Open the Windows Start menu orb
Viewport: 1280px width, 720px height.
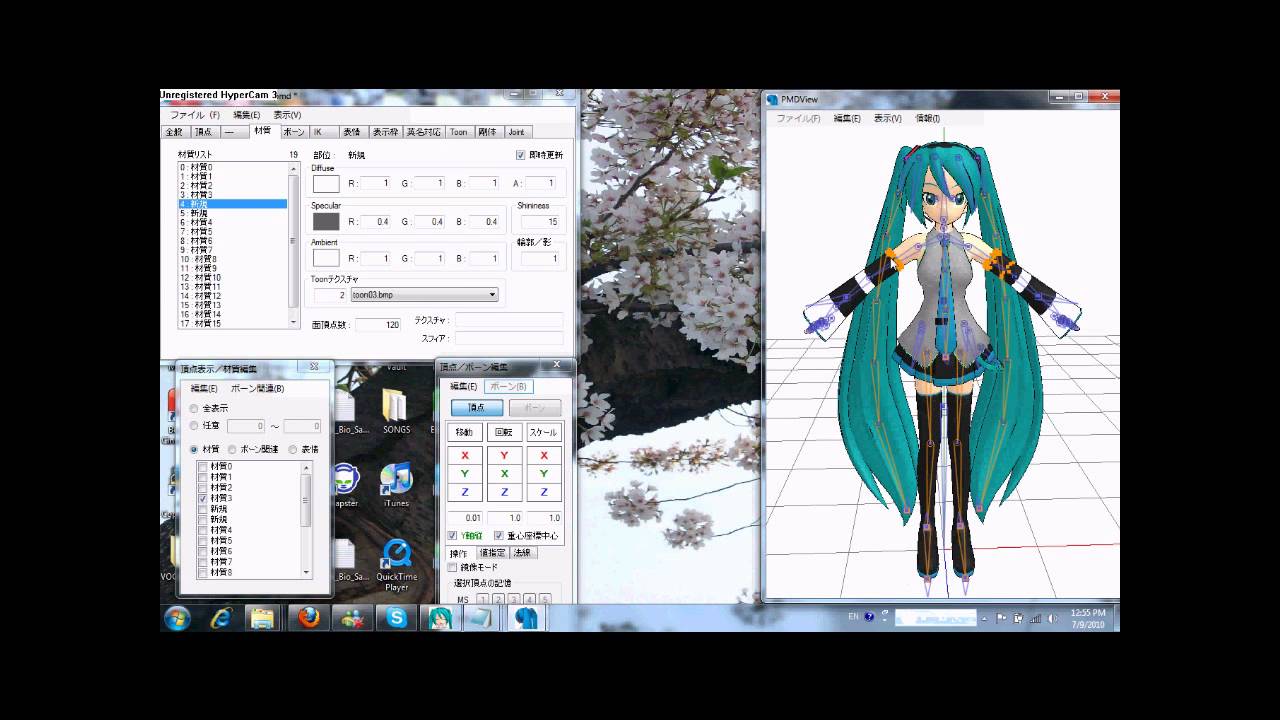(x=178, y=618)
